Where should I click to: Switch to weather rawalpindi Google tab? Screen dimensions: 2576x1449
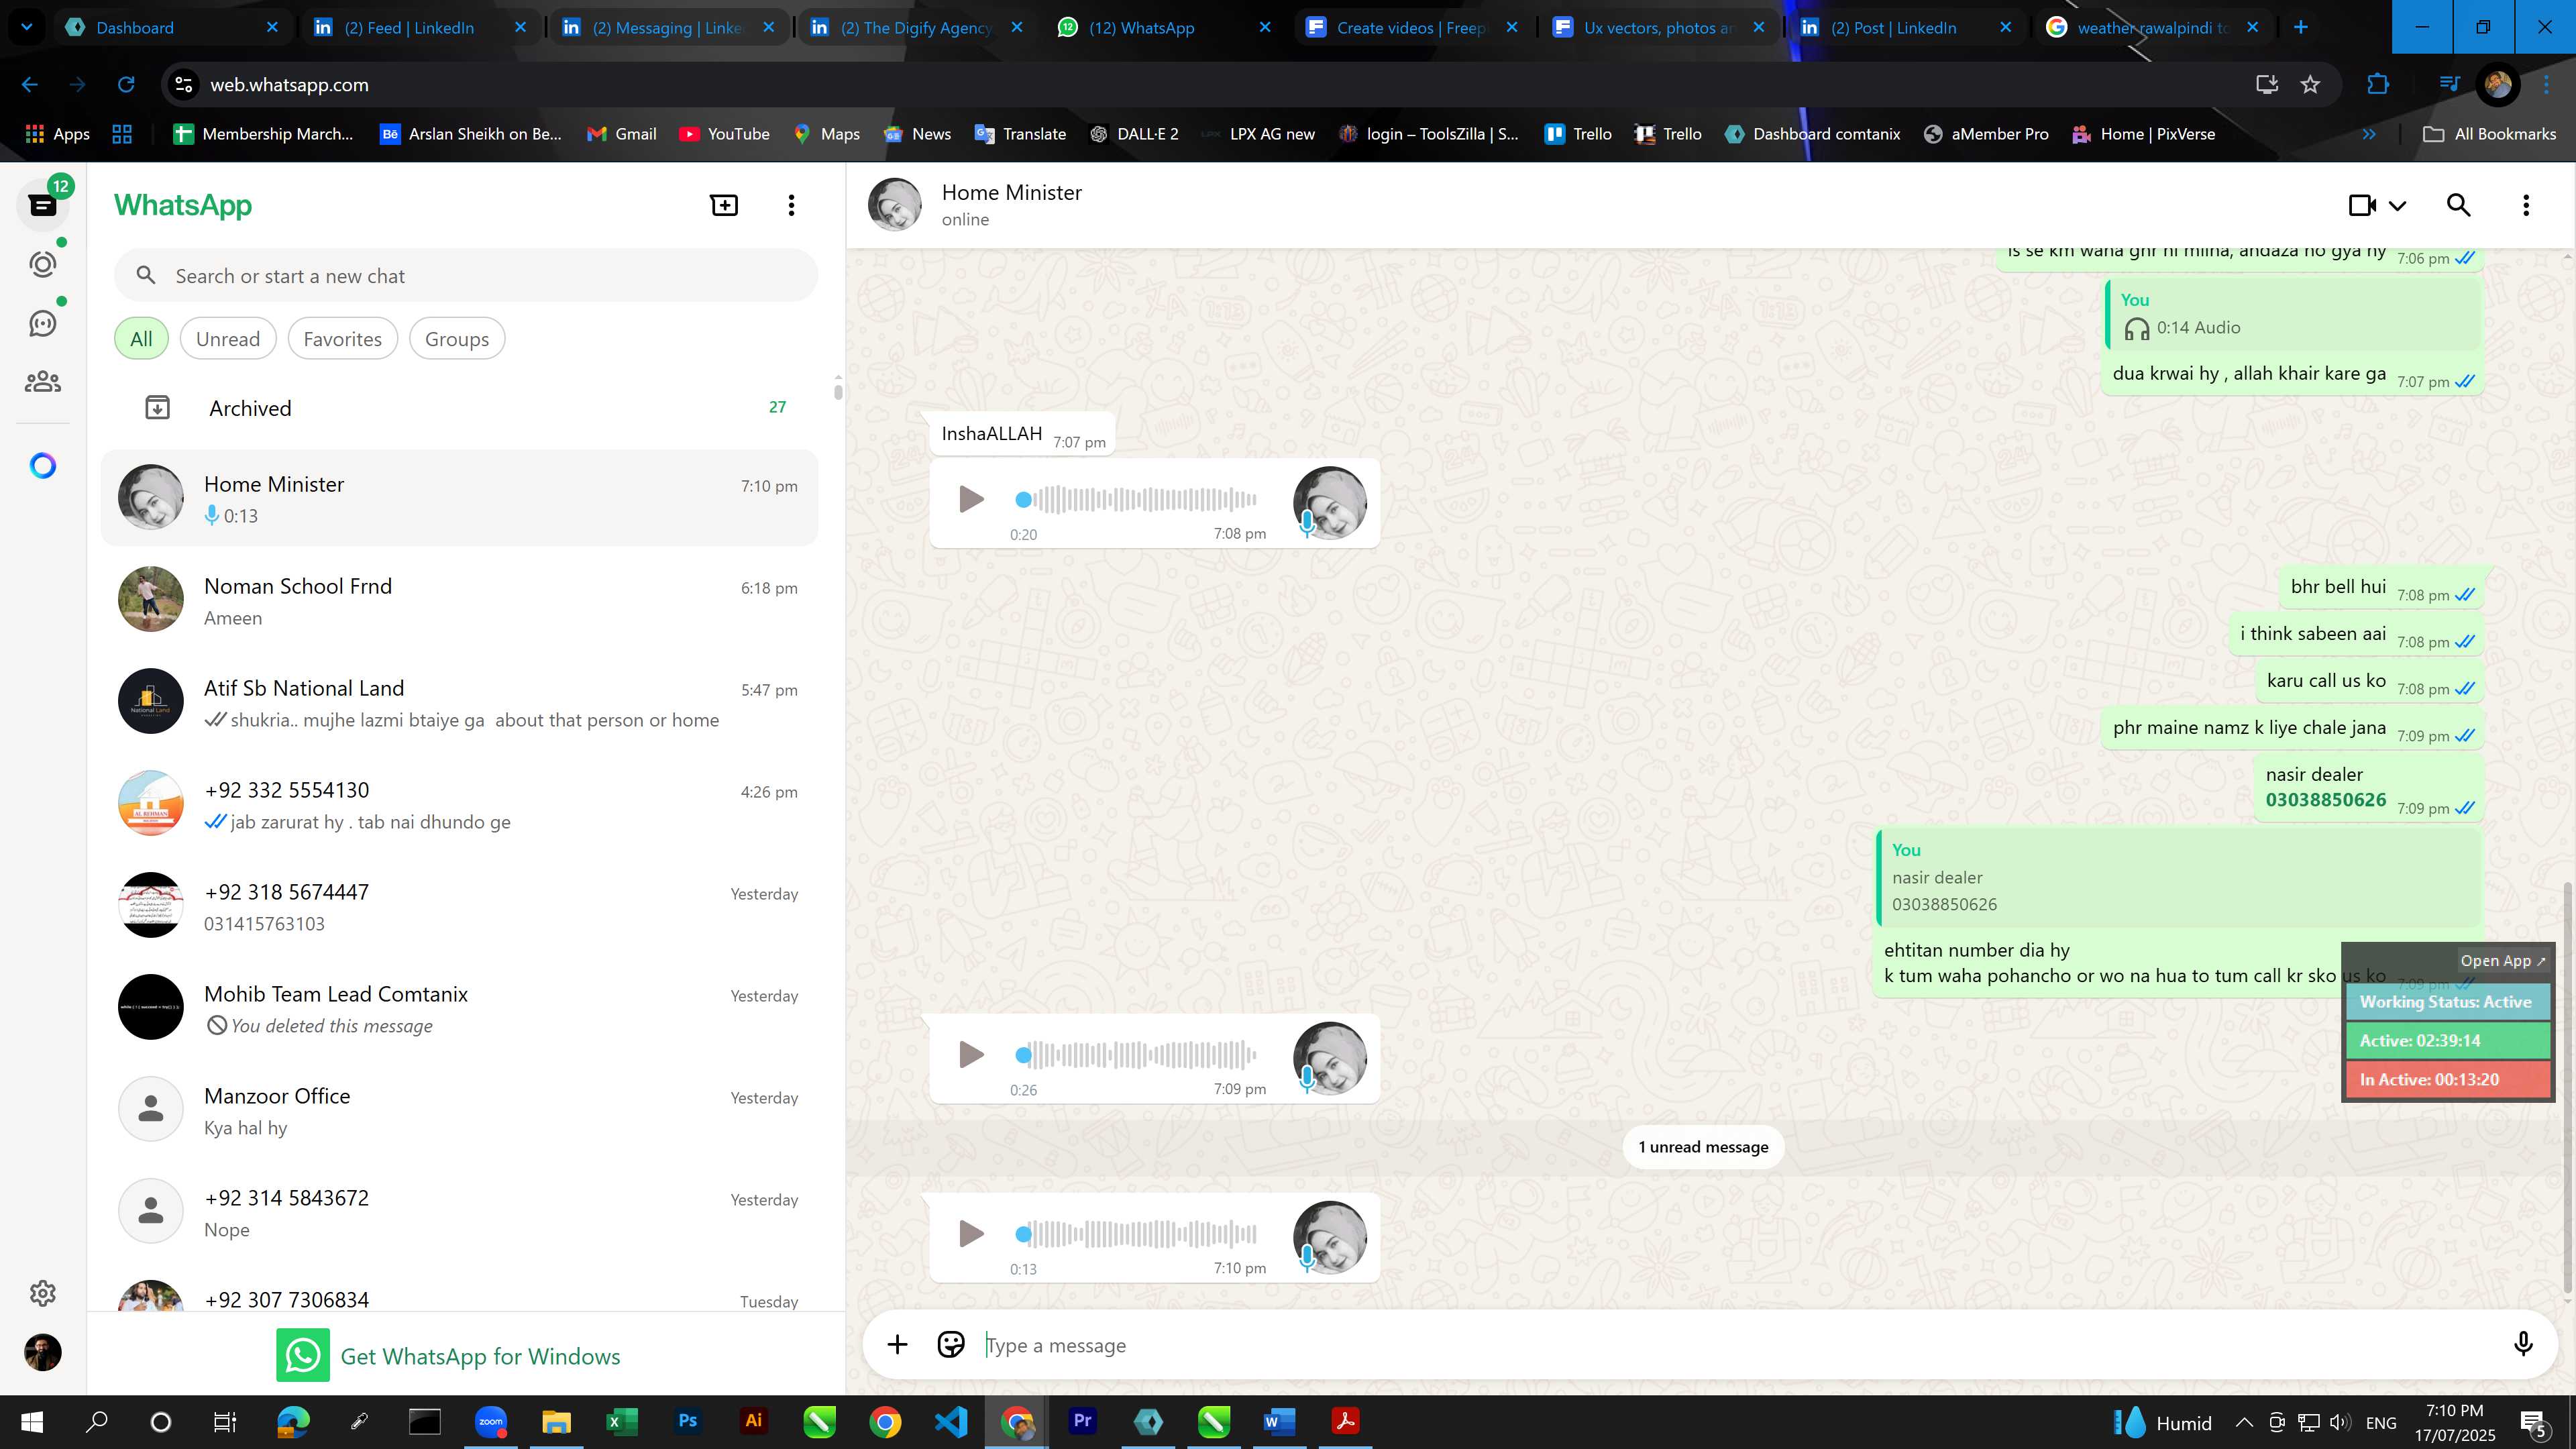coord(2153,27)
